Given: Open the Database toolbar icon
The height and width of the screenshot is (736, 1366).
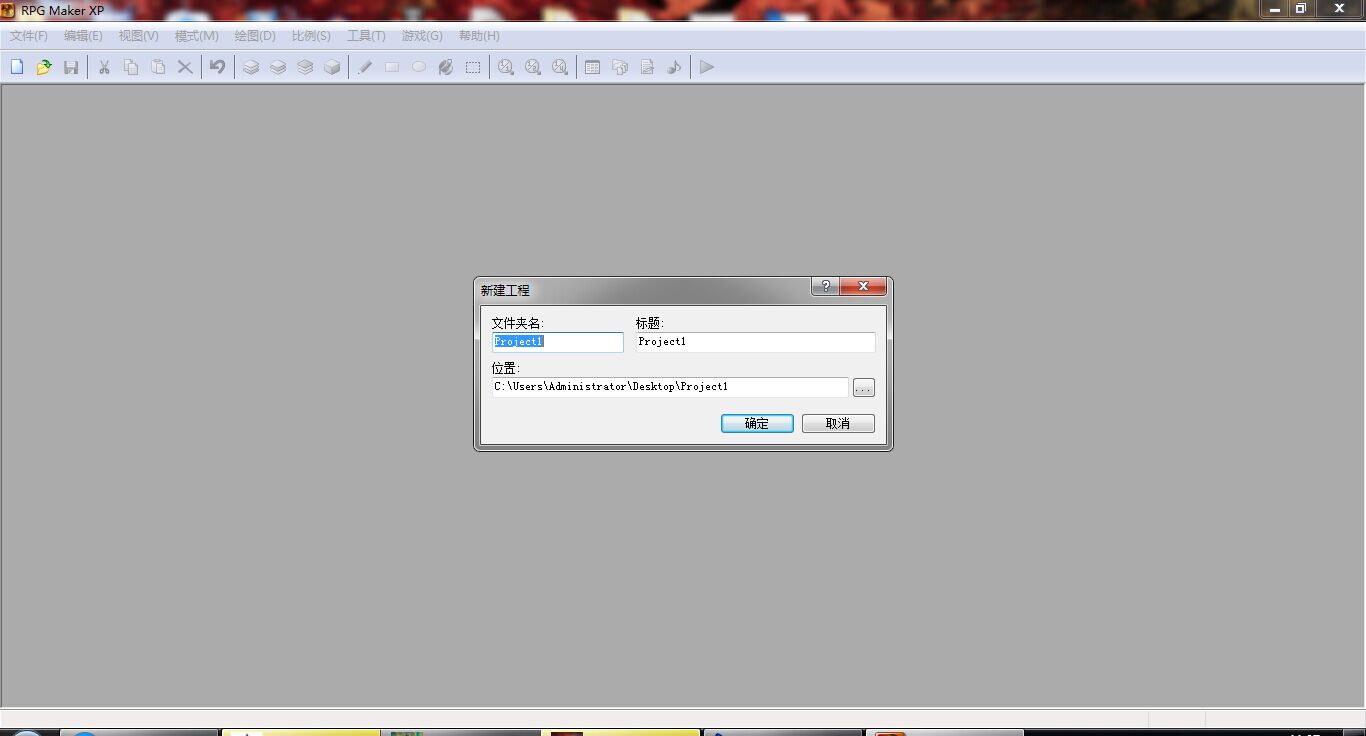Looking at the screenshot, I should (593, 67).
